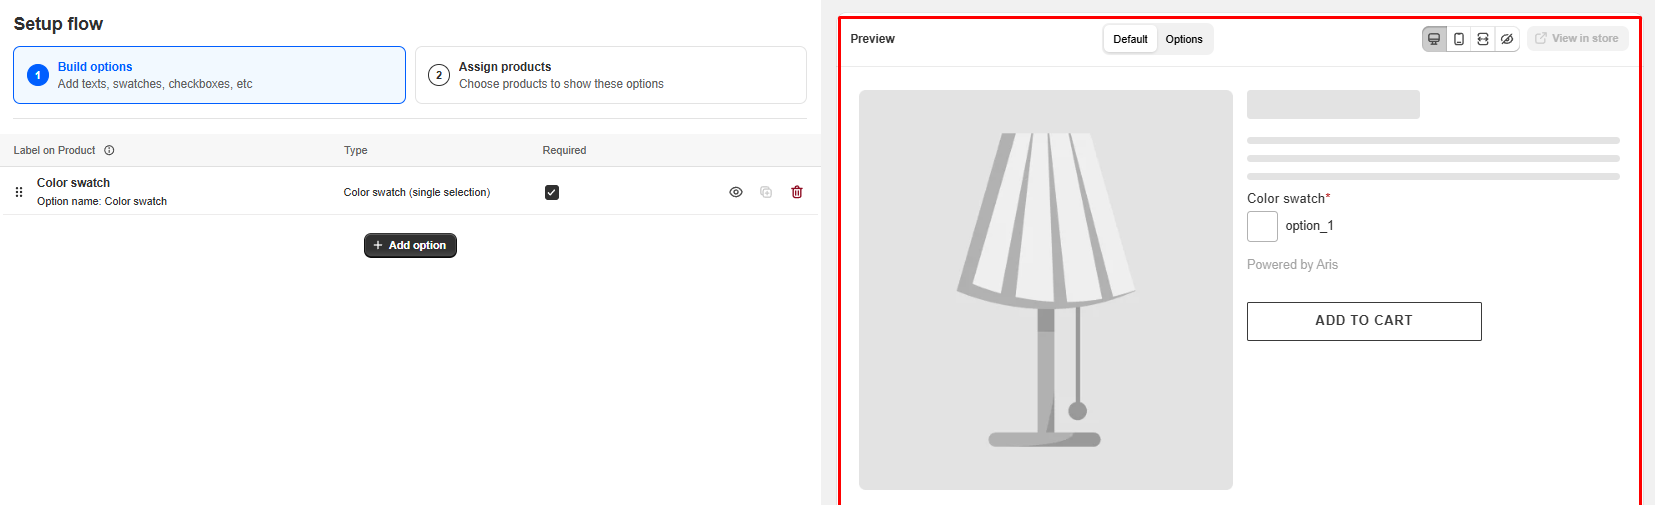Click View in store button
This screenshot has width=1655, height=505.
[1577, 39]
